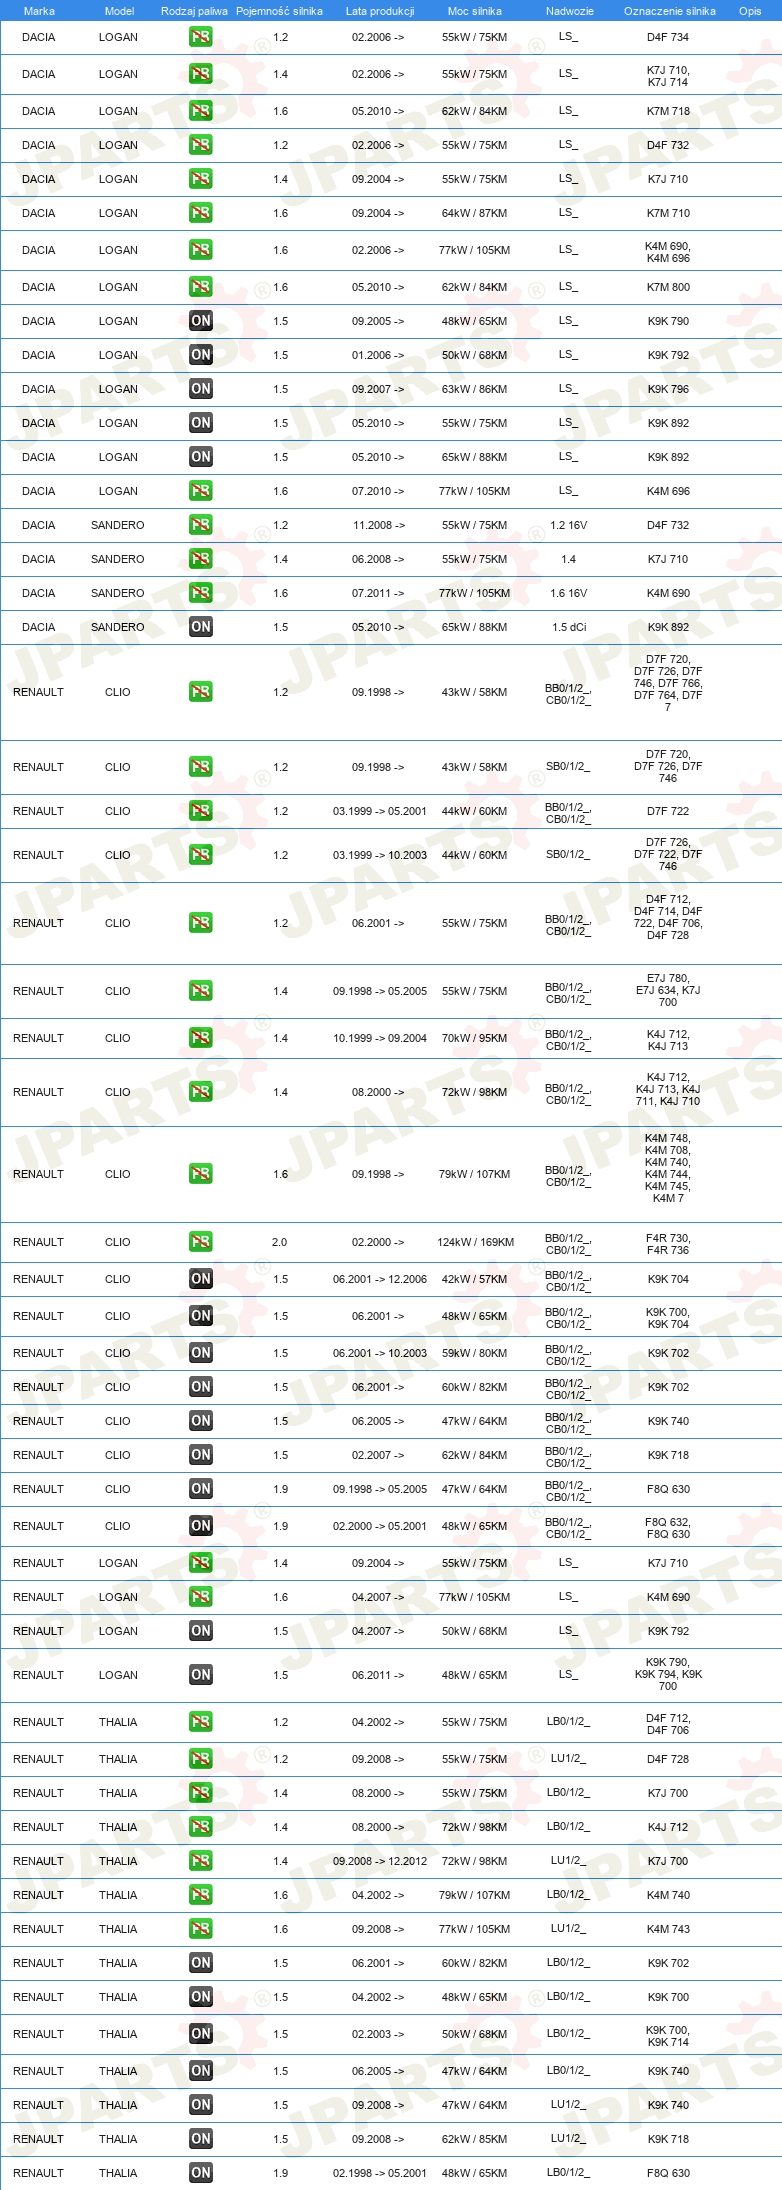
Task: Click the production date 07.2011 ->
Action: pyautogui.click(x=378, y=593)
